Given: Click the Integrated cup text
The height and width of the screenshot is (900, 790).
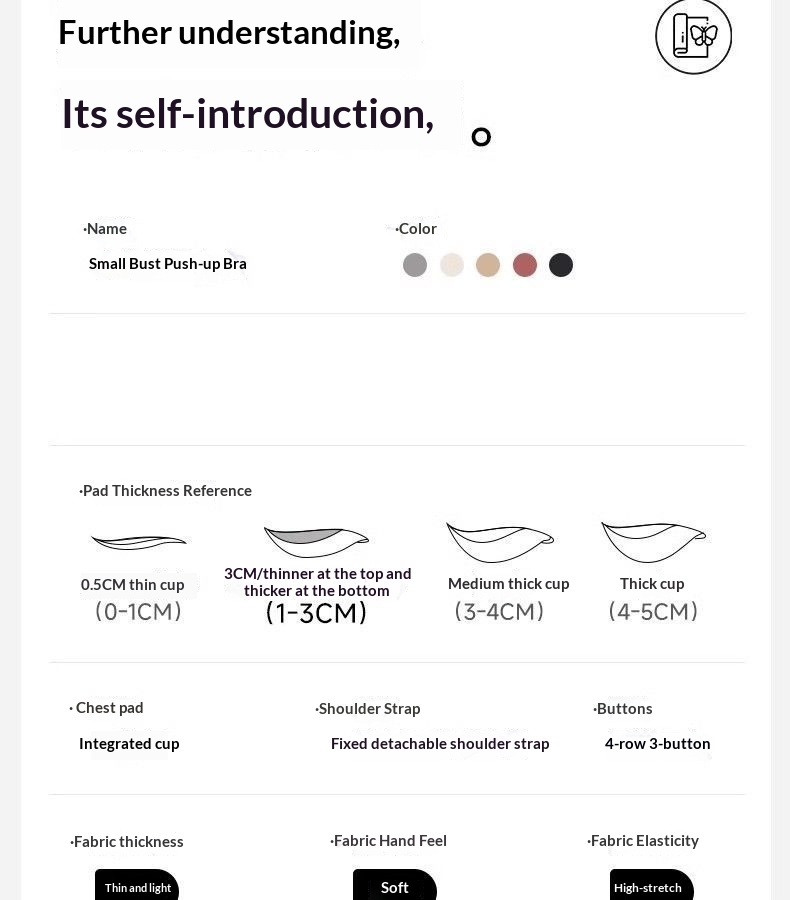Looking at the screenshot, I should (129, 744).
